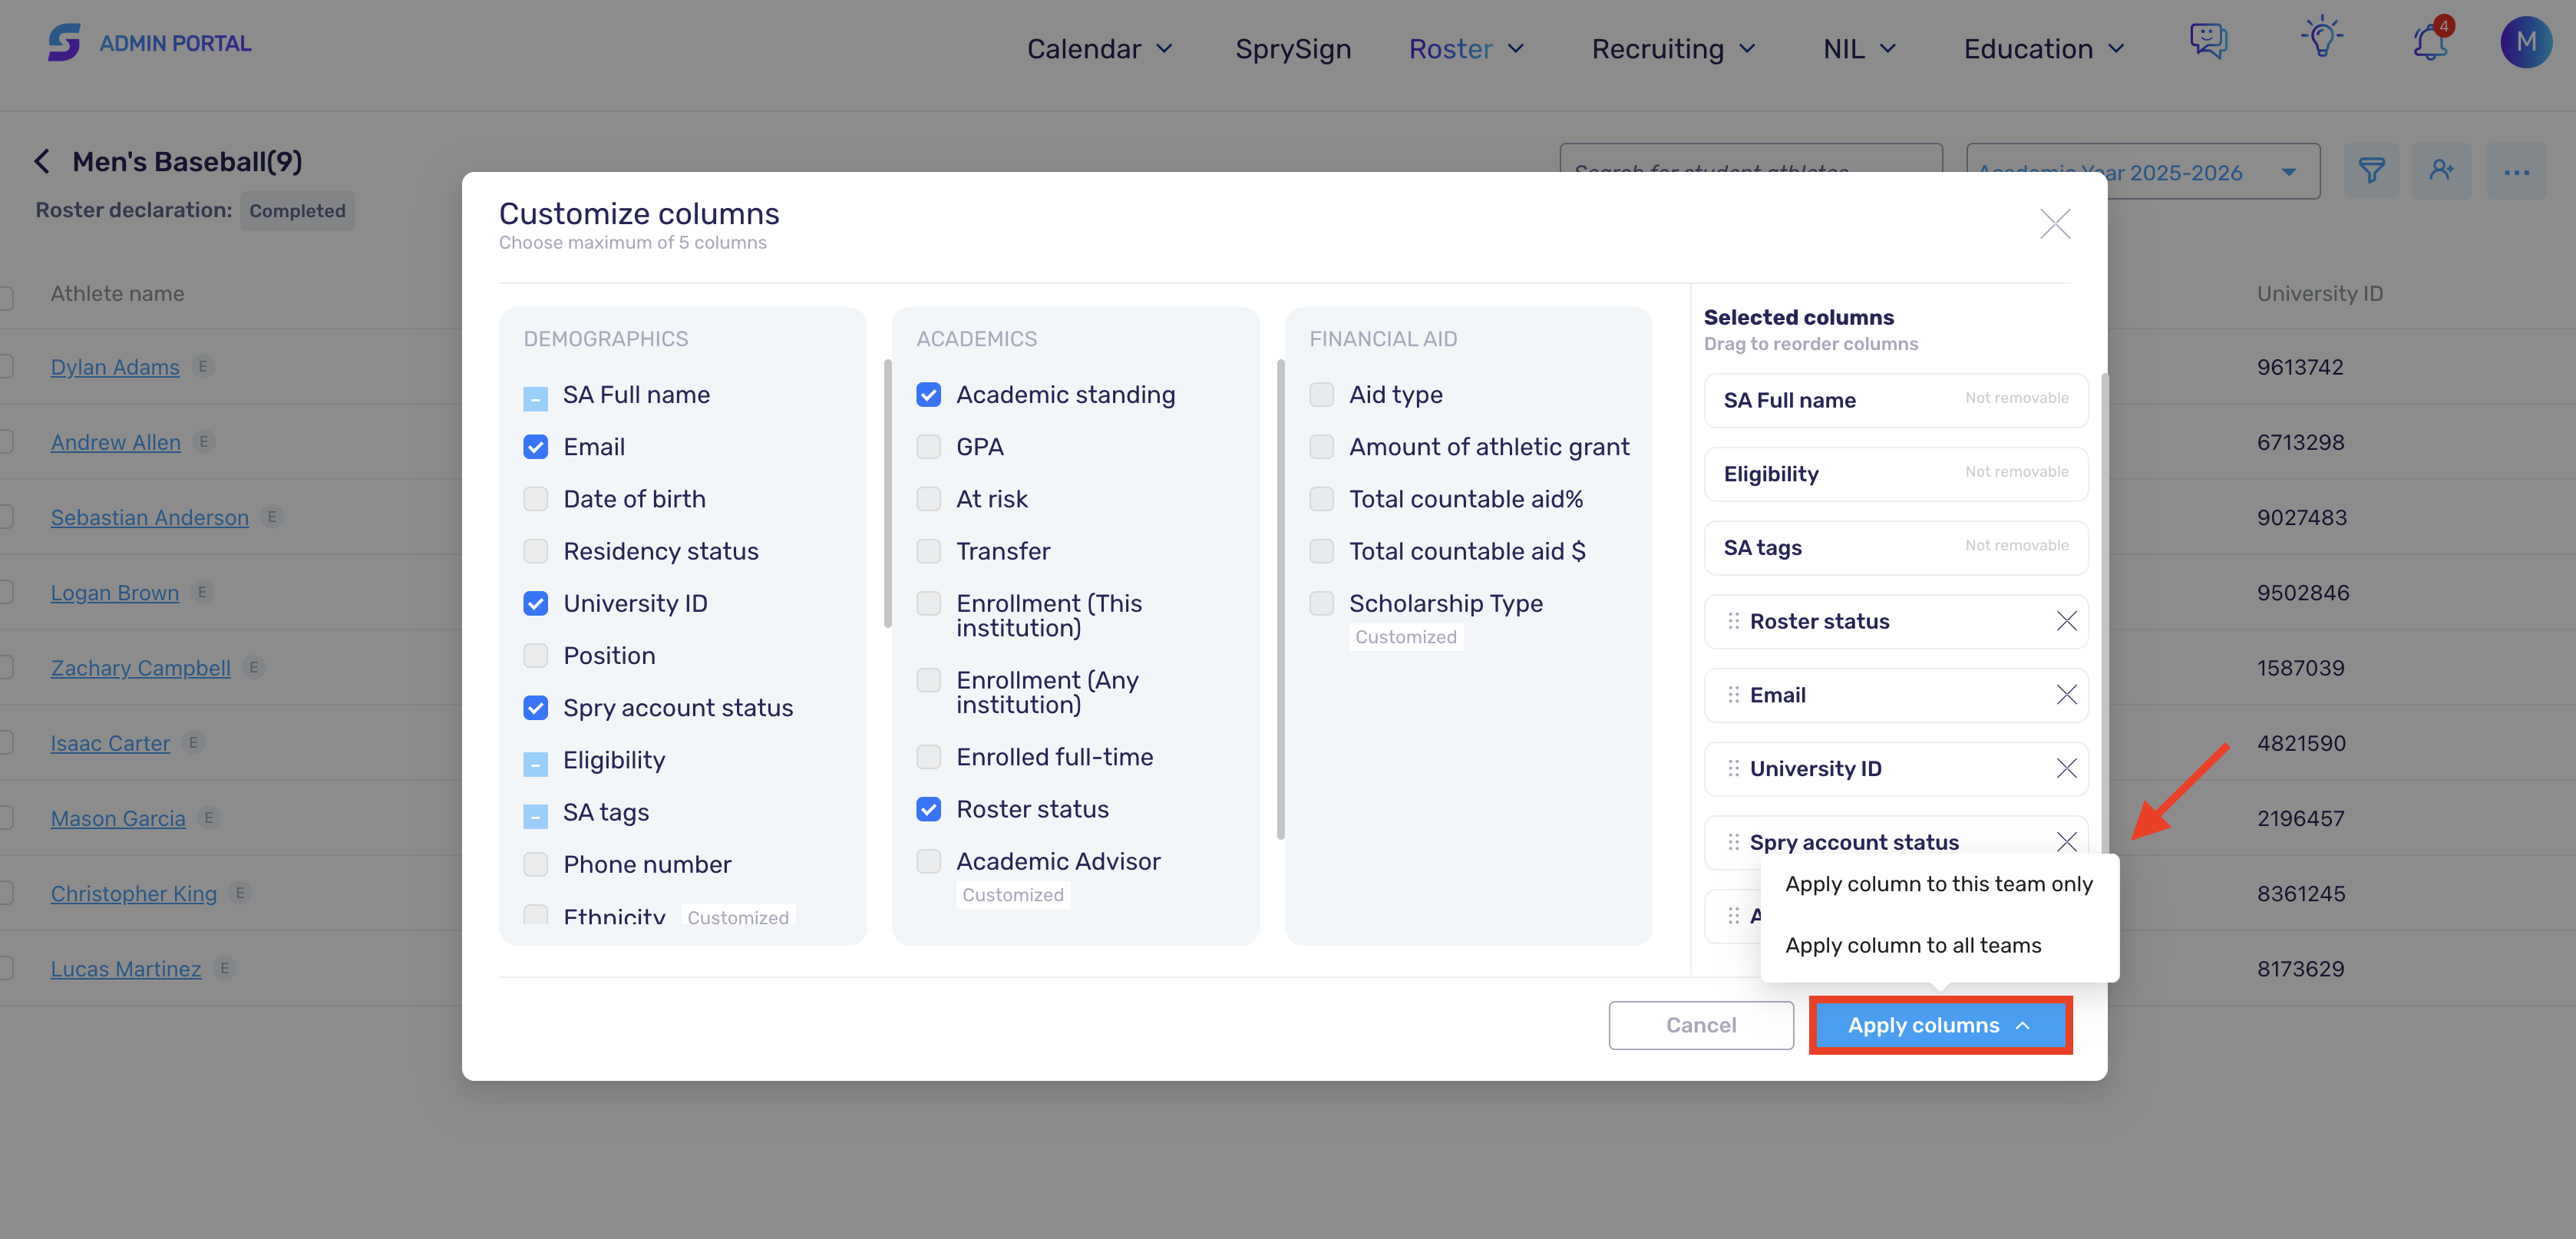Open the feedback chat icon
Viewport: 2576px width, 1239px height.
tap(2208, 41)
